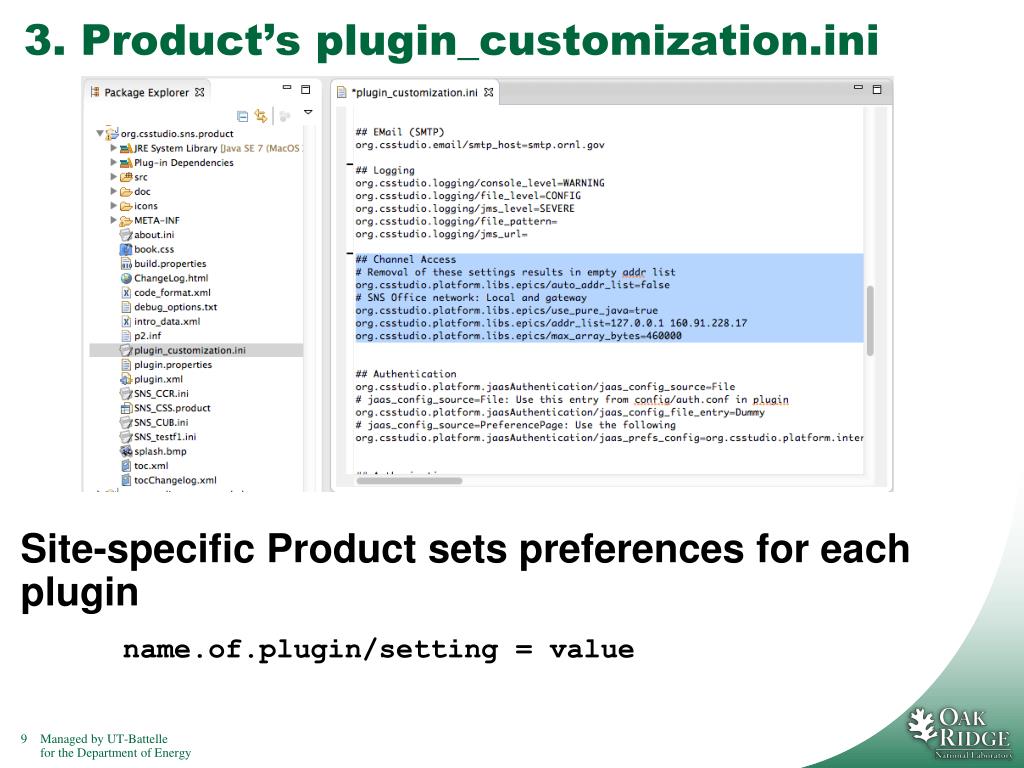The height and width of the screenshot is (768, 1024).
Task: Click the smtp_host=smtp.ornl.gov line
Action: point(480,145)
